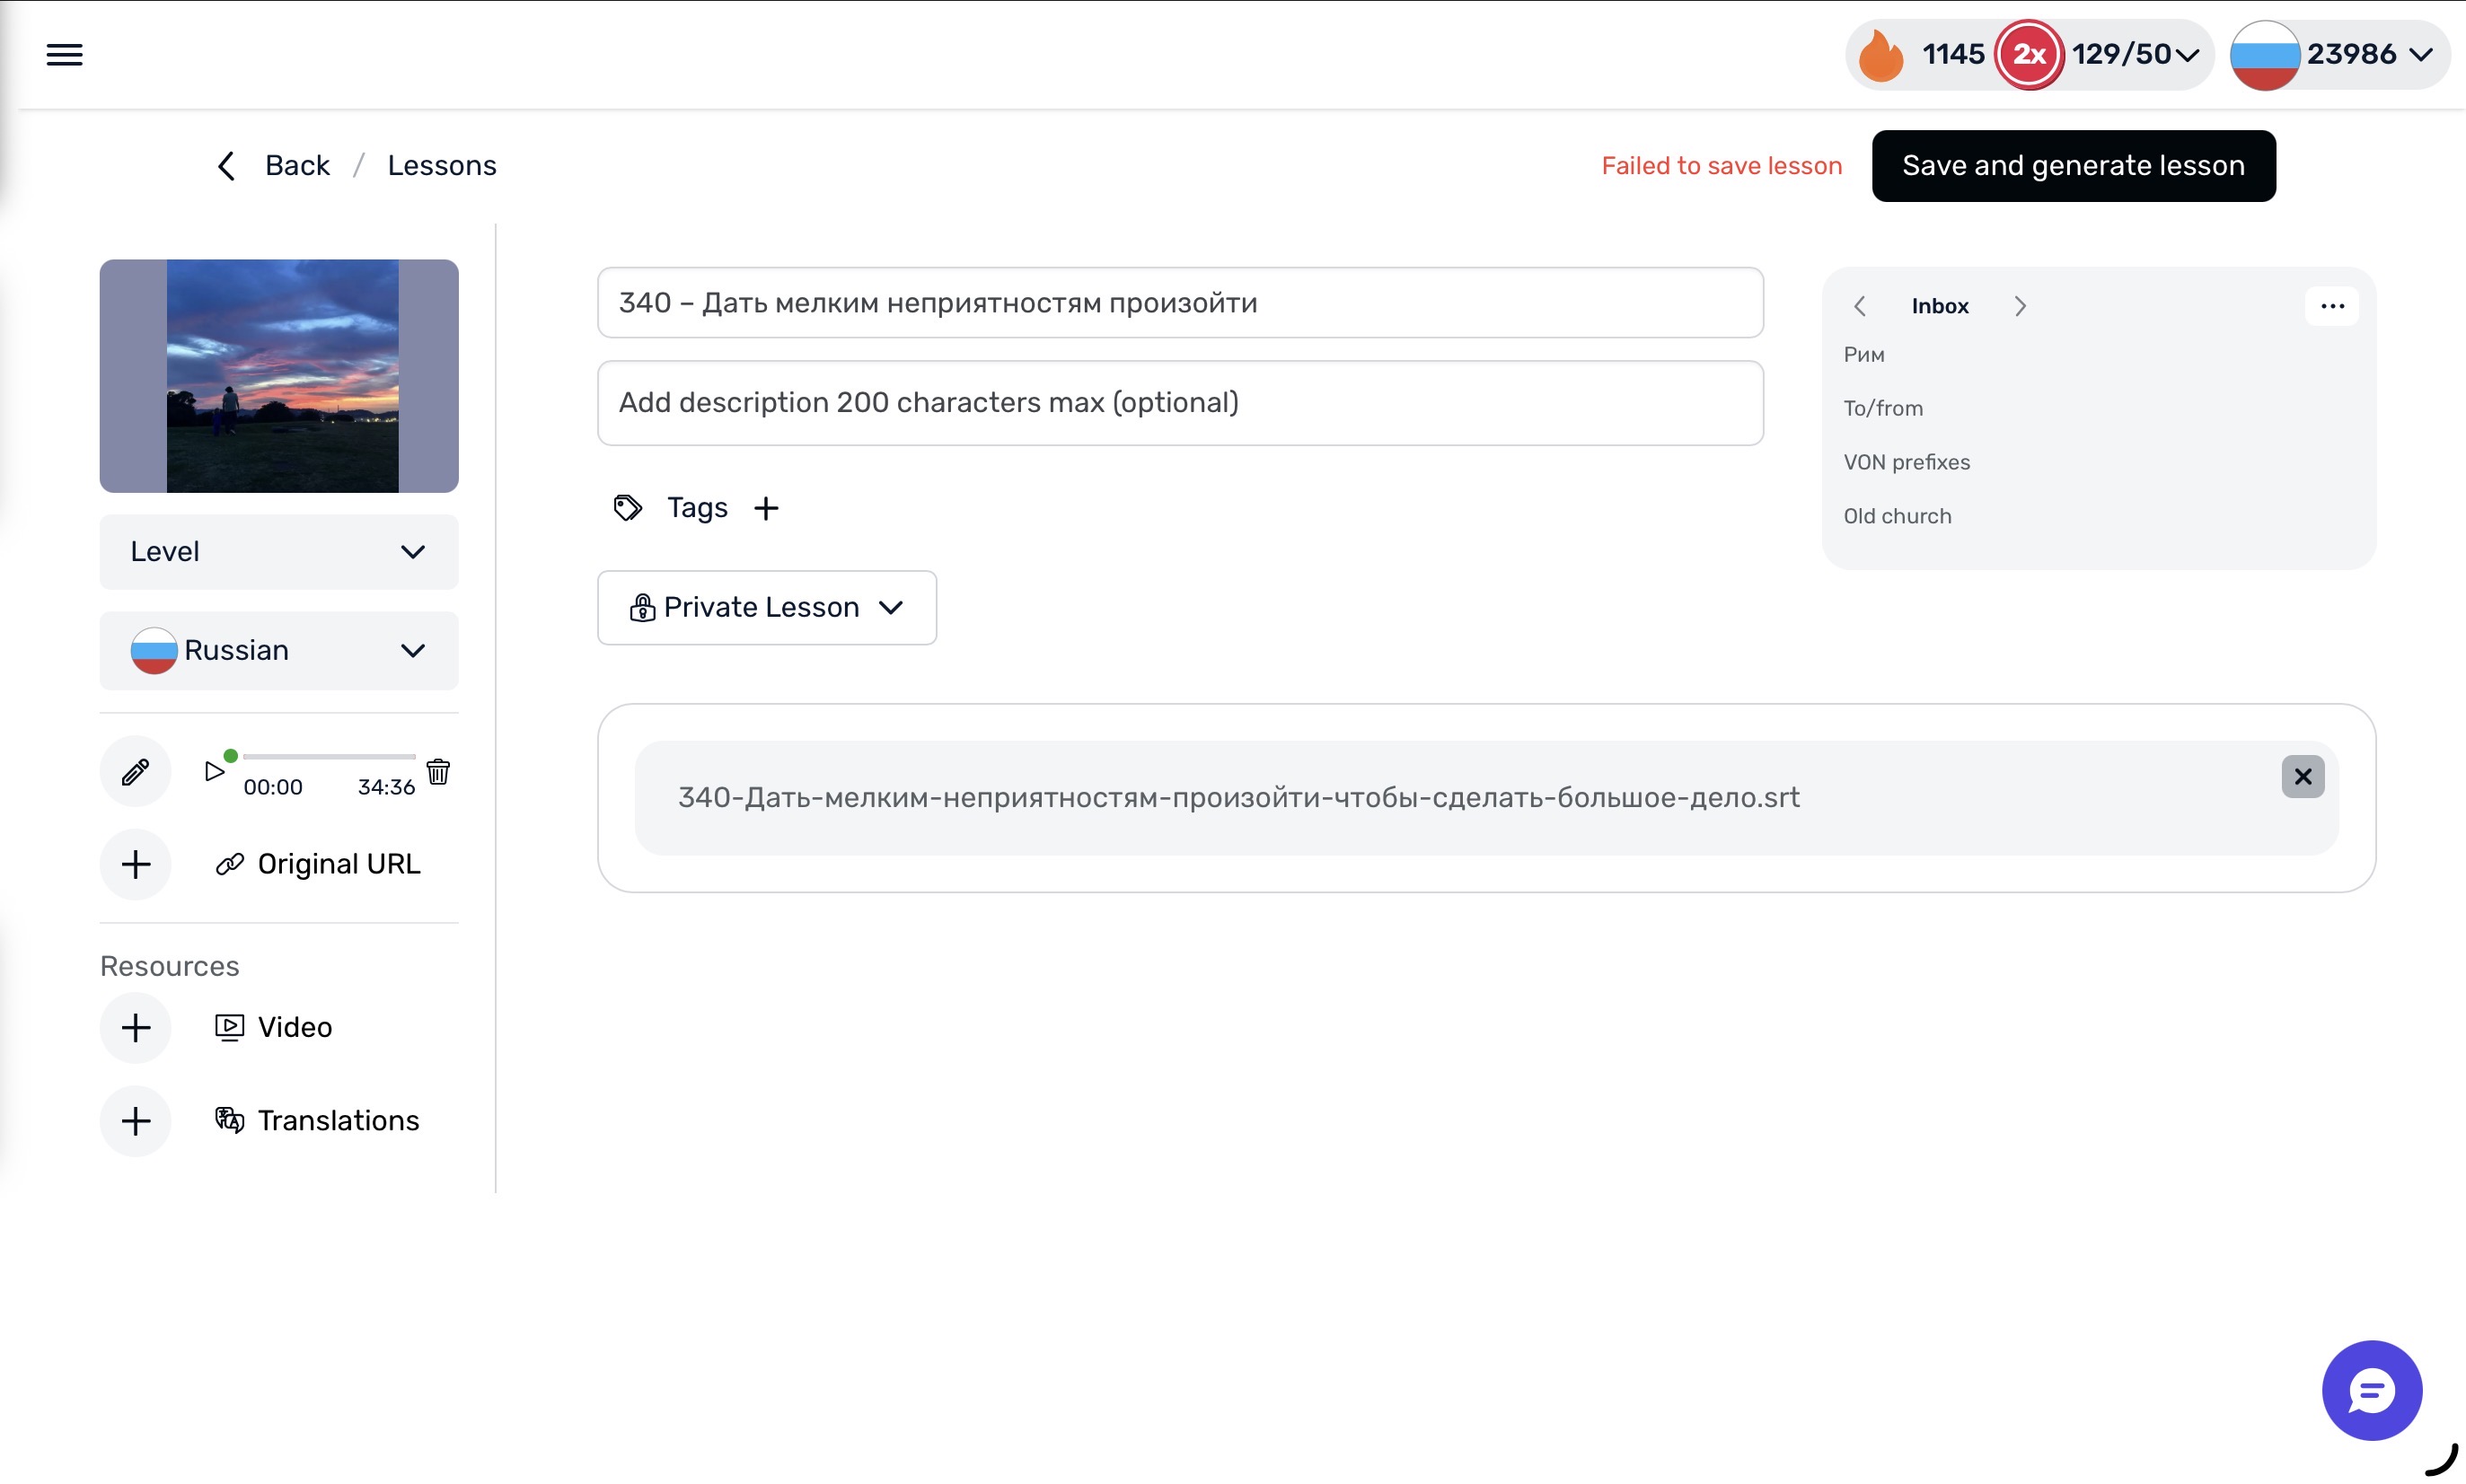
Task: Open the Russian language dropdown
Action: coord(279,651)
